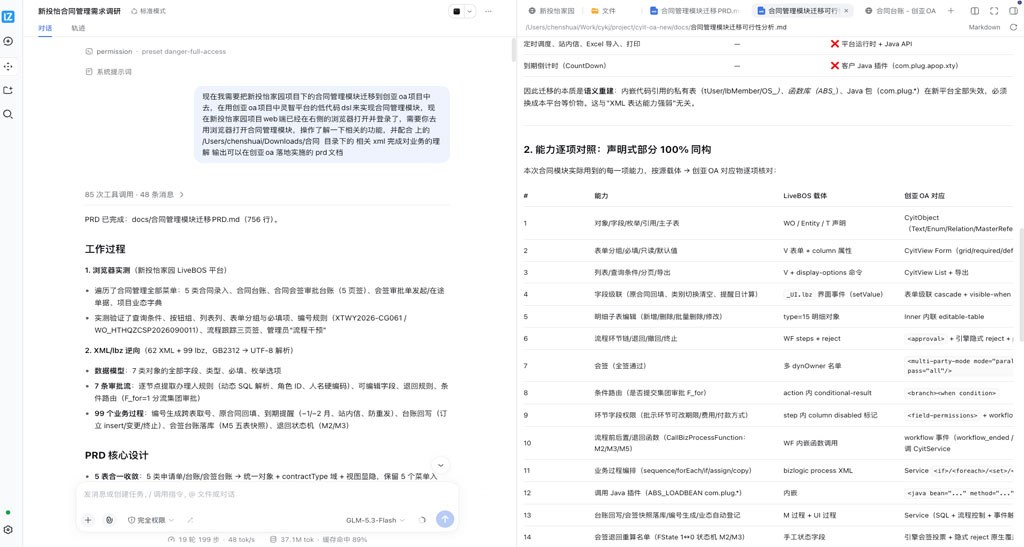Open the three-dot more menu in chat header

click(488, 11)
